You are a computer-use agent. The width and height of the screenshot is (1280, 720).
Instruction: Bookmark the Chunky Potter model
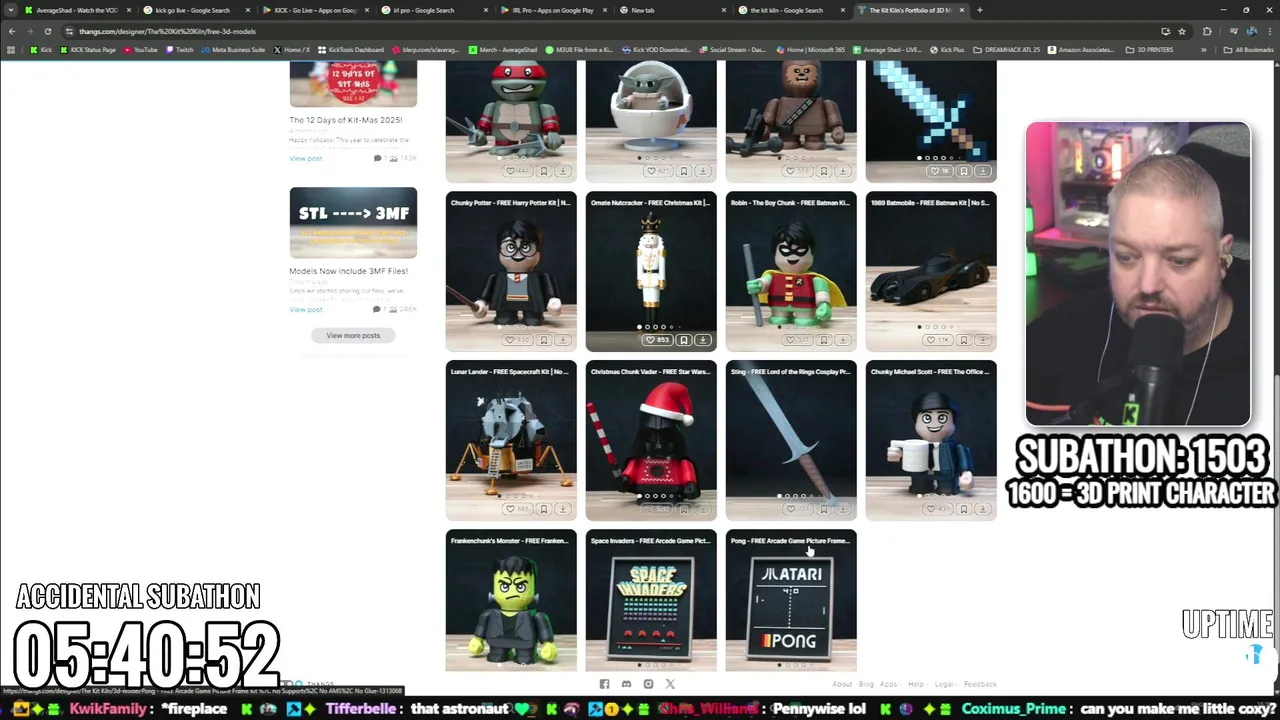(543, 340)
